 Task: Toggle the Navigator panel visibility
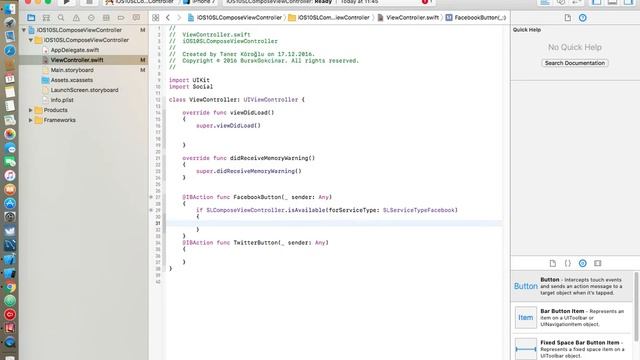(597, 2)
